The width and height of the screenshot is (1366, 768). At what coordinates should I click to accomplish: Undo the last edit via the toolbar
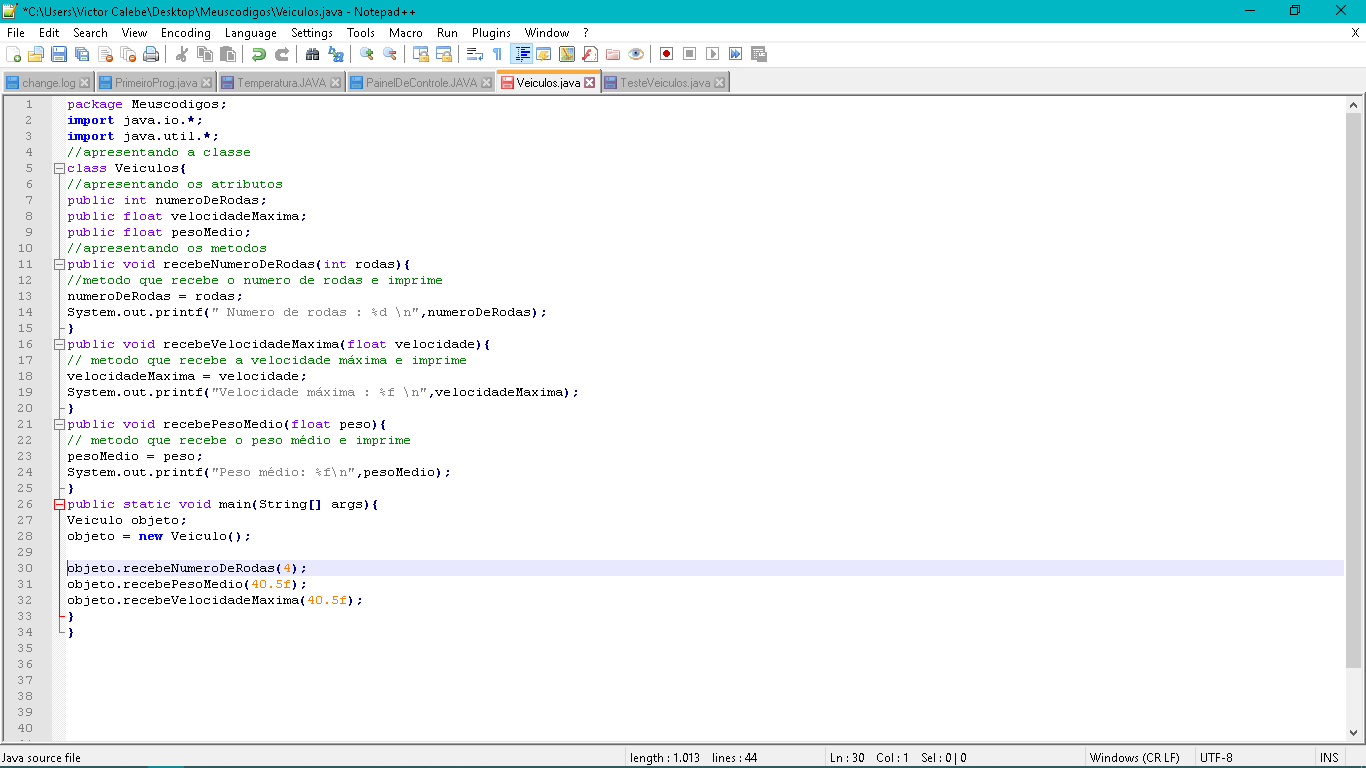click(259, 54)
